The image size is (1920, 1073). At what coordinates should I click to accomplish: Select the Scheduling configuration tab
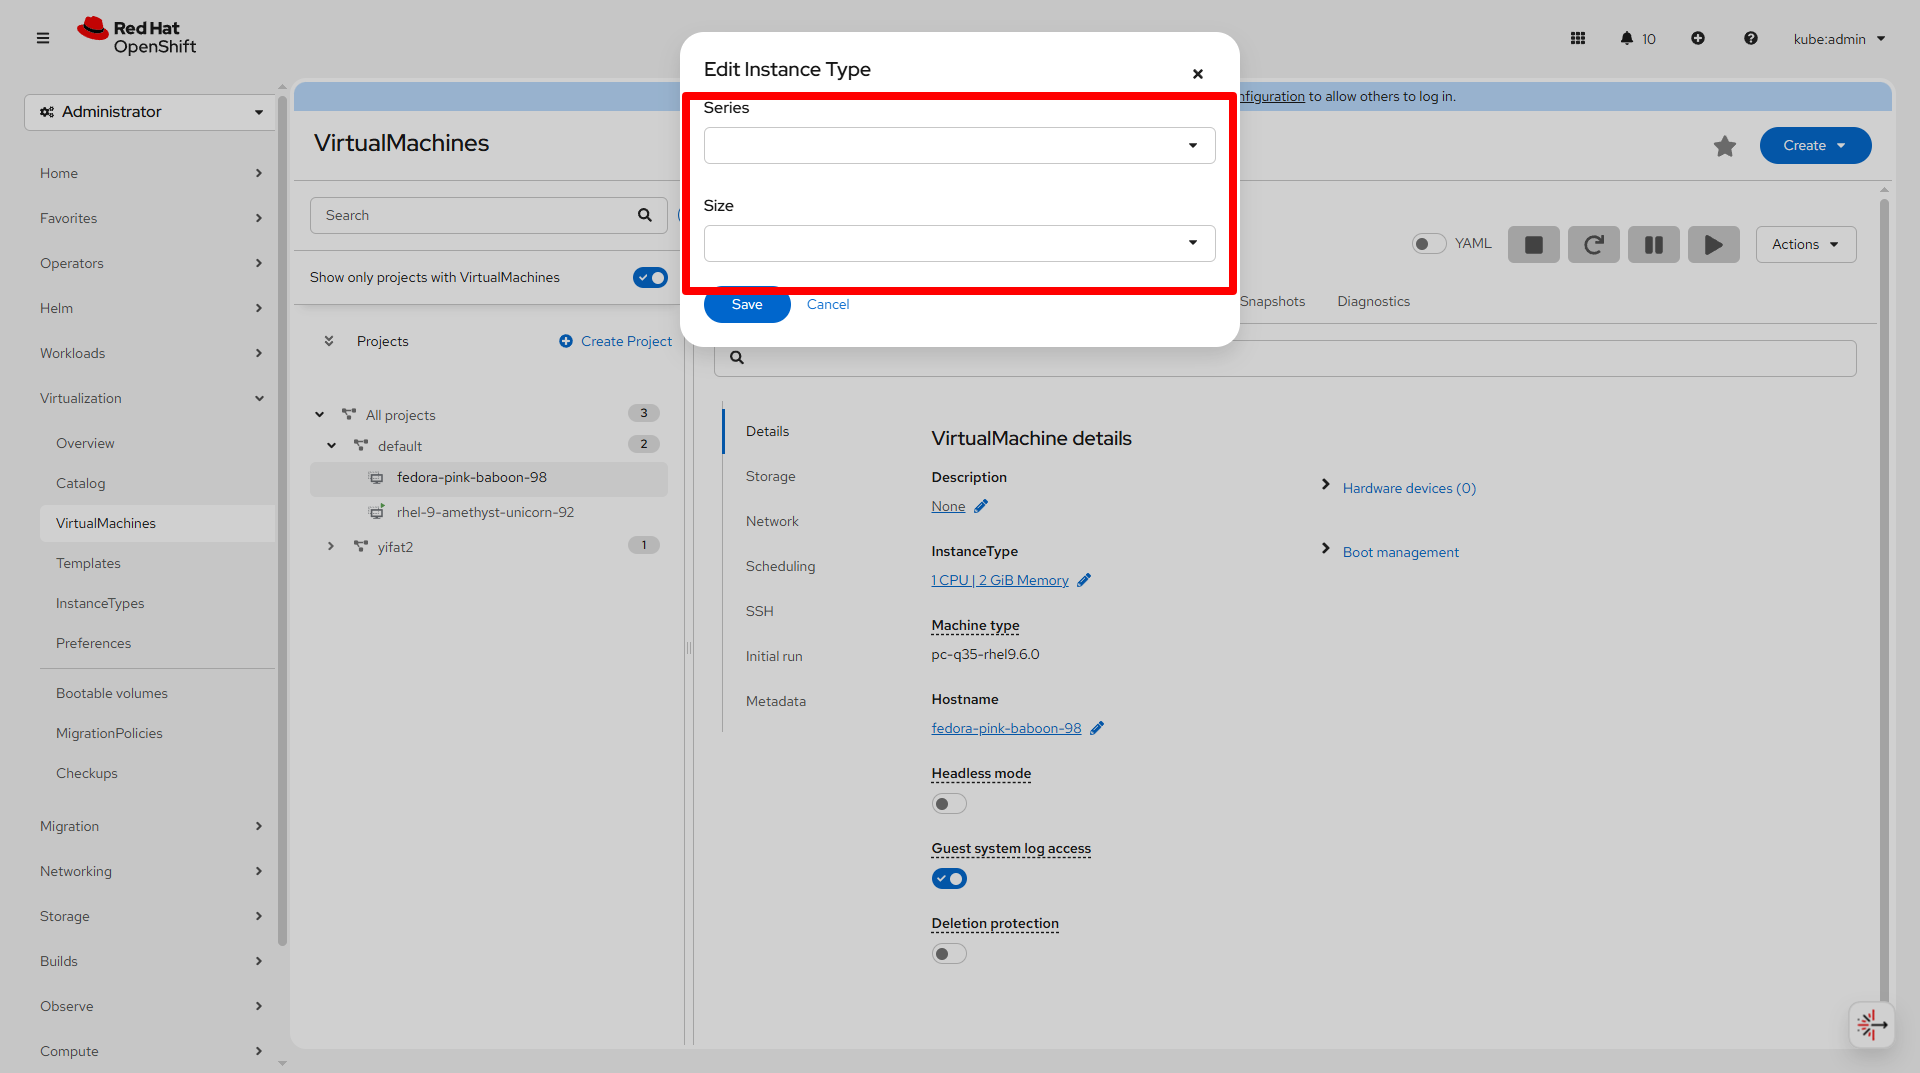click(x=781, y=566)
